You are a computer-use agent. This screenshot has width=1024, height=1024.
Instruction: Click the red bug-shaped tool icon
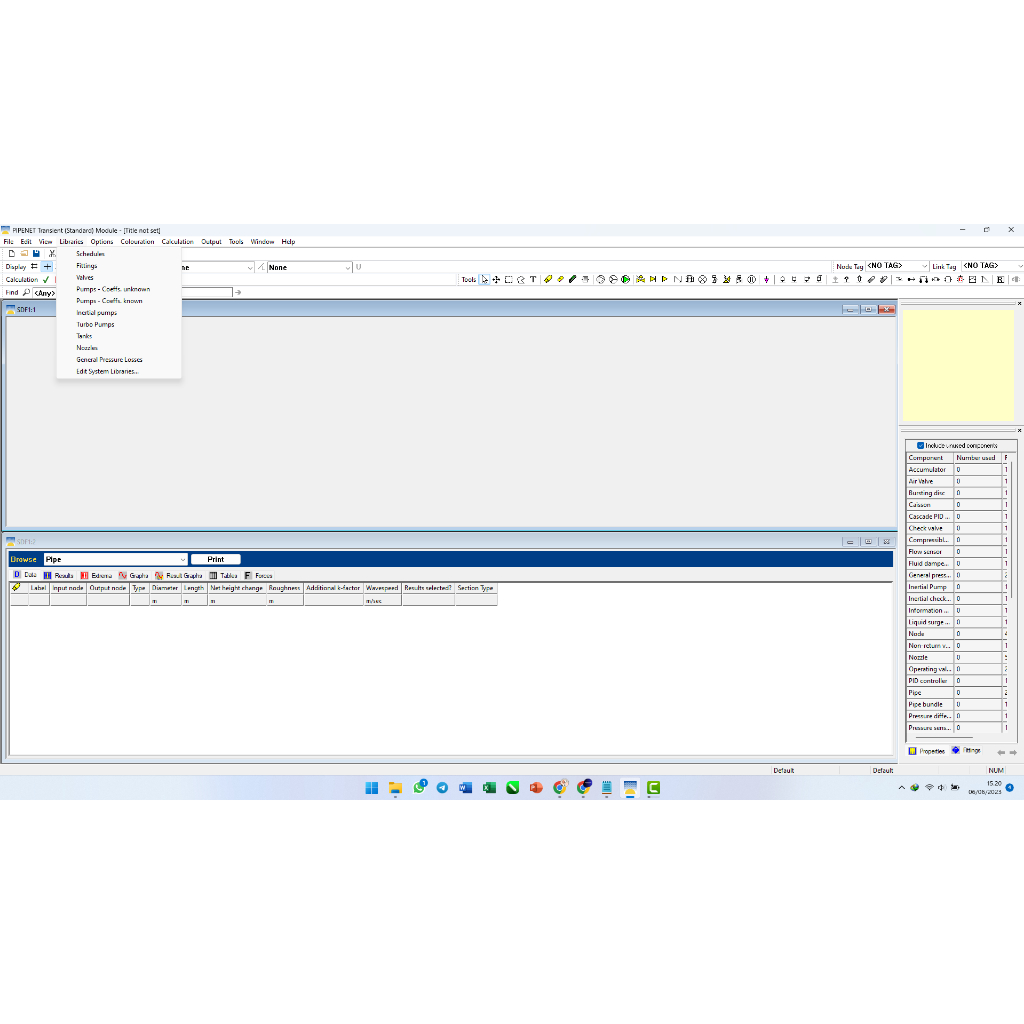click(960, 280)
